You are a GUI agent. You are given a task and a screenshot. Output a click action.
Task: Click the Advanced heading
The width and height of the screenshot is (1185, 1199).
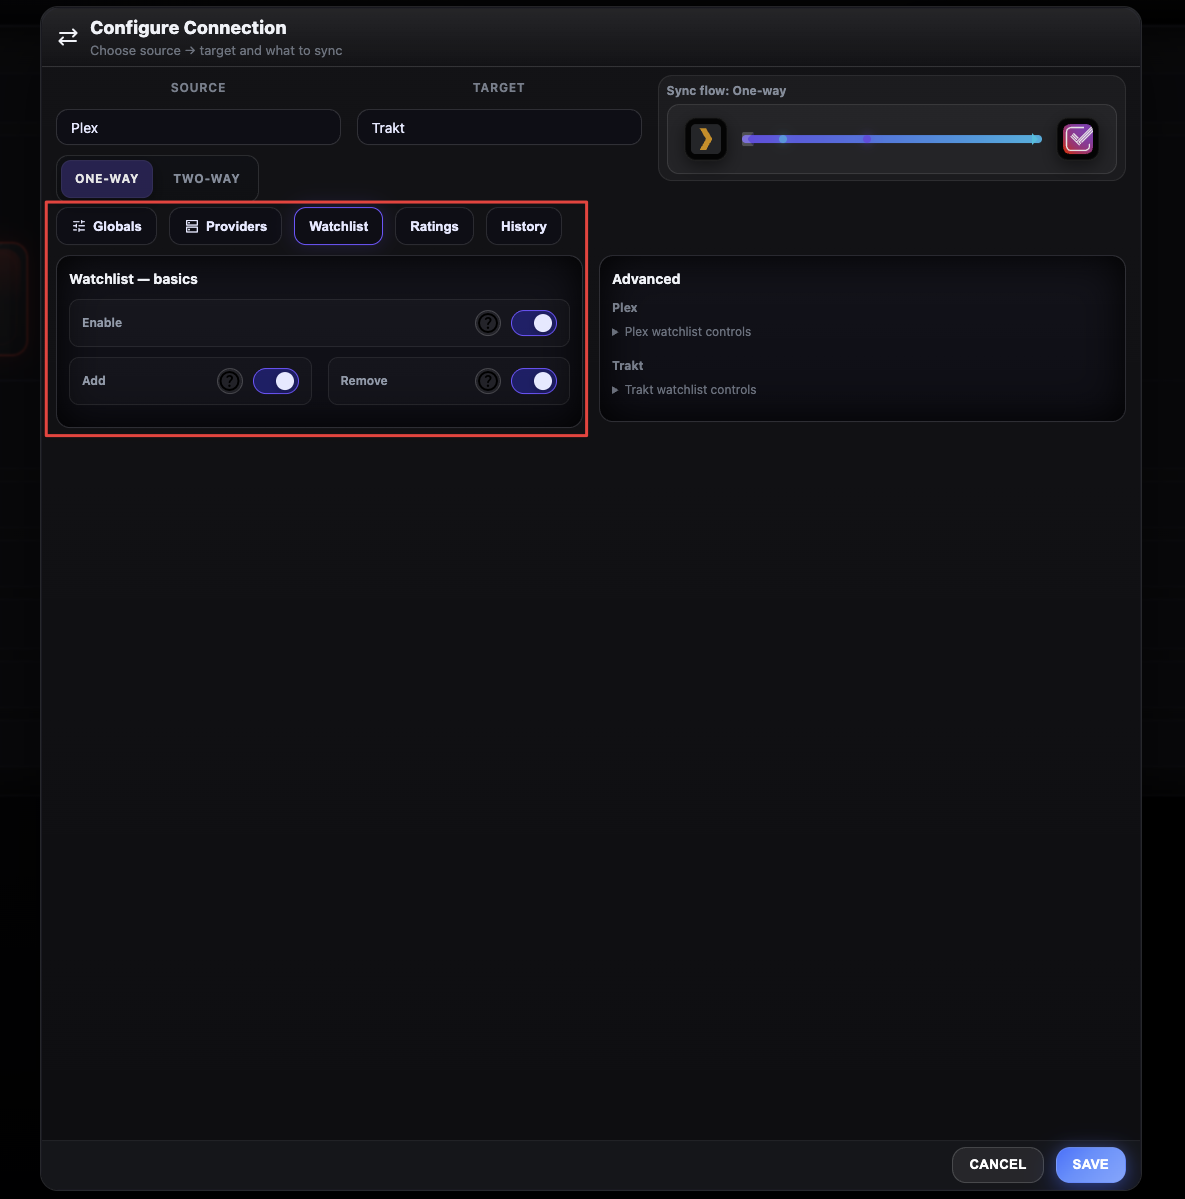[646, 279]
